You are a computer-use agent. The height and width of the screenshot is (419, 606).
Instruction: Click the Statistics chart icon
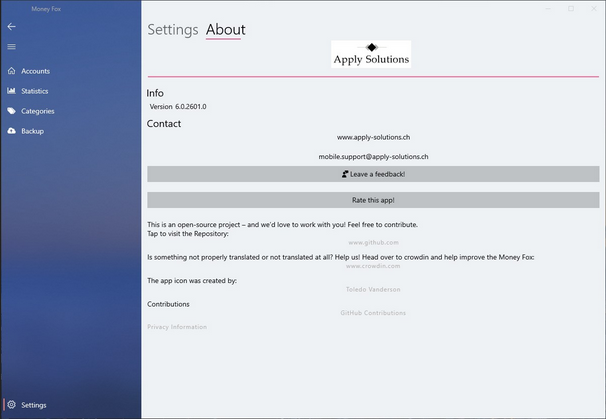tap(12, 91)
